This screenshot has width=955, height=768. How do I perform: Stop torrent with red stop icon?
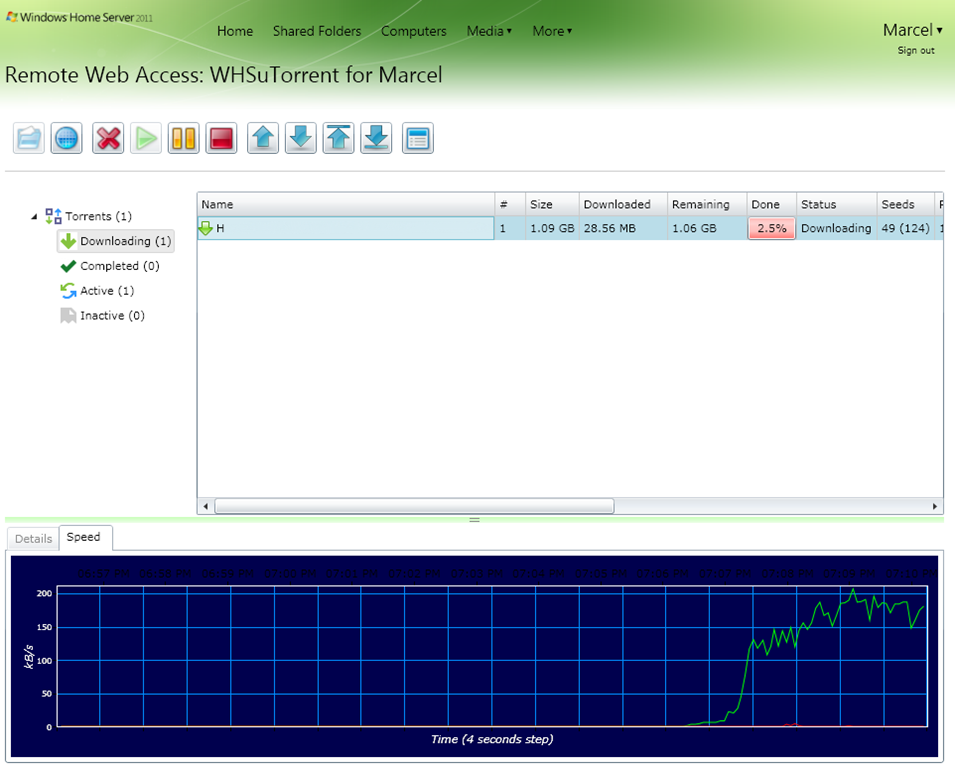(221, 138)
